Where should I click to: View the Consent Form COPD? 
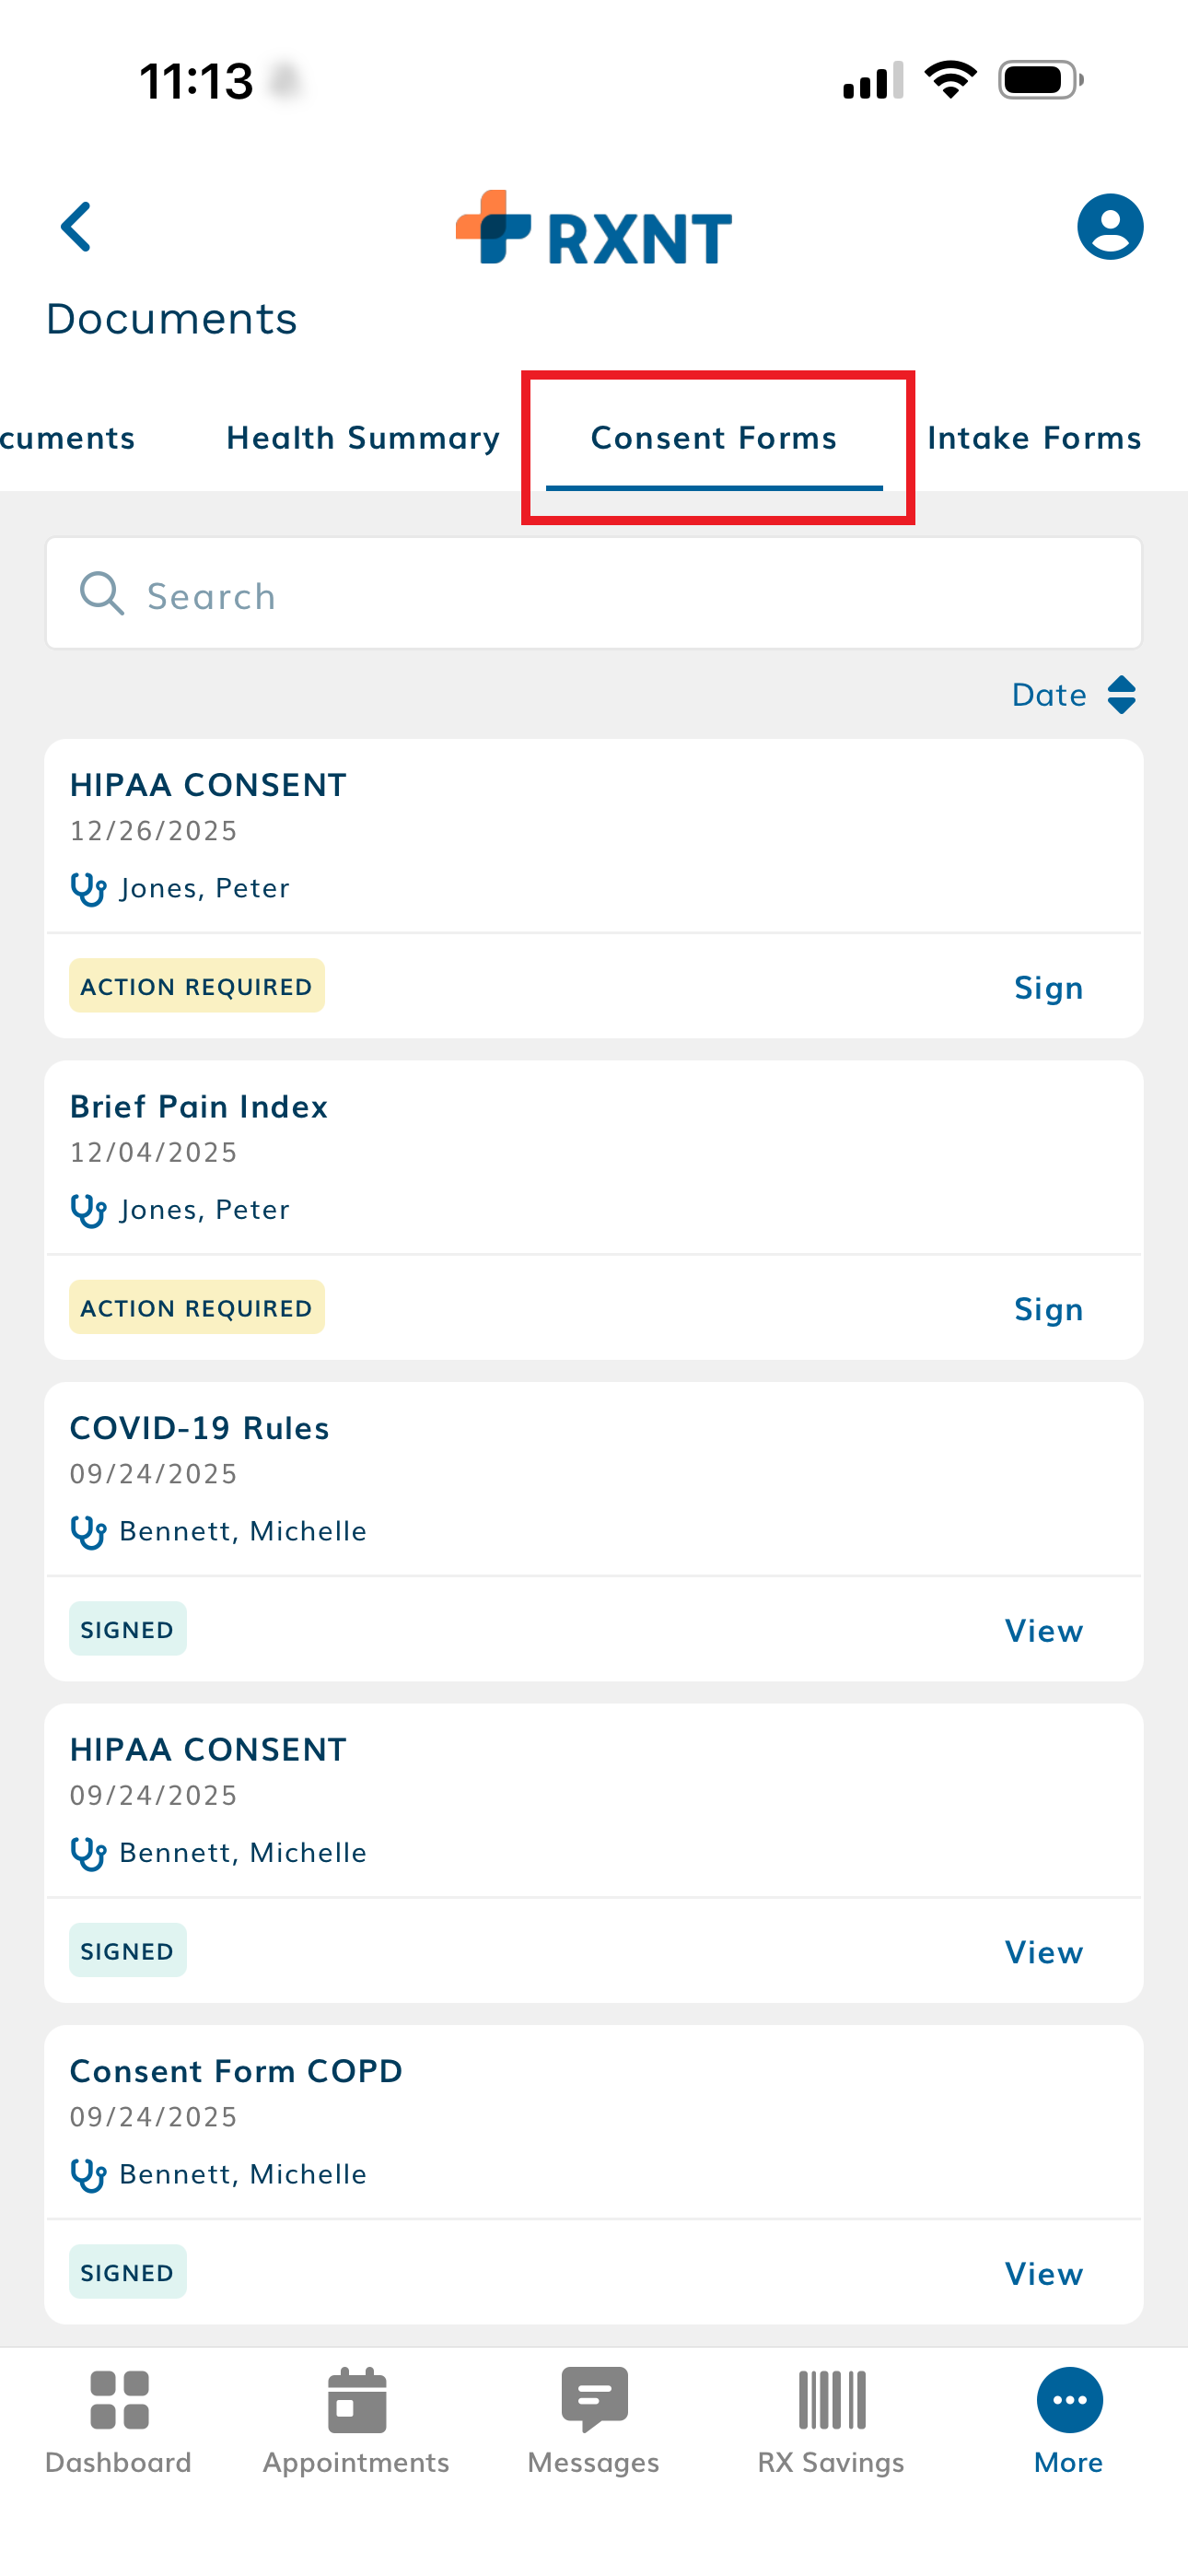click(x=1043, y=2274)
